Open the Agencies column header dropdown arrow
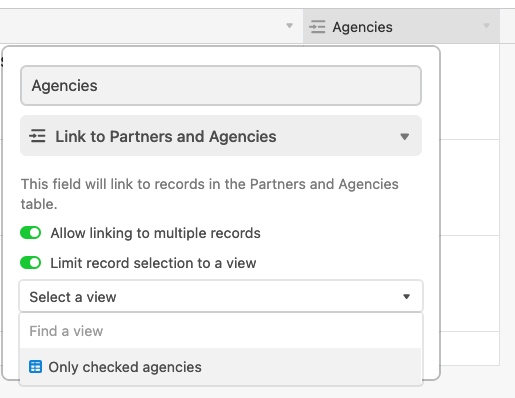Screen dimensions: 515x398 [486, 26]
